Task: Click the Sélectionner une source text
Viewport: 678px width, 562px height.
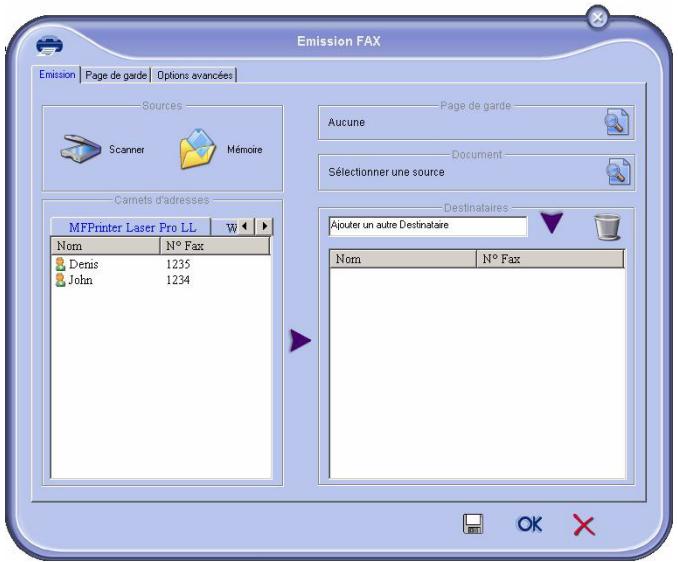Action: click(x=387, y=172)
